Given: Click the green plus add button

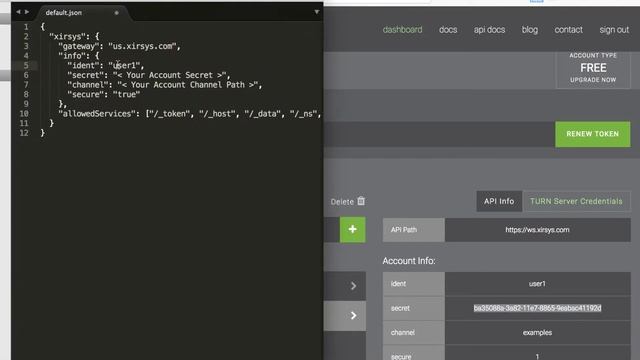Looking at the screenshot, I should click(352, 229).
